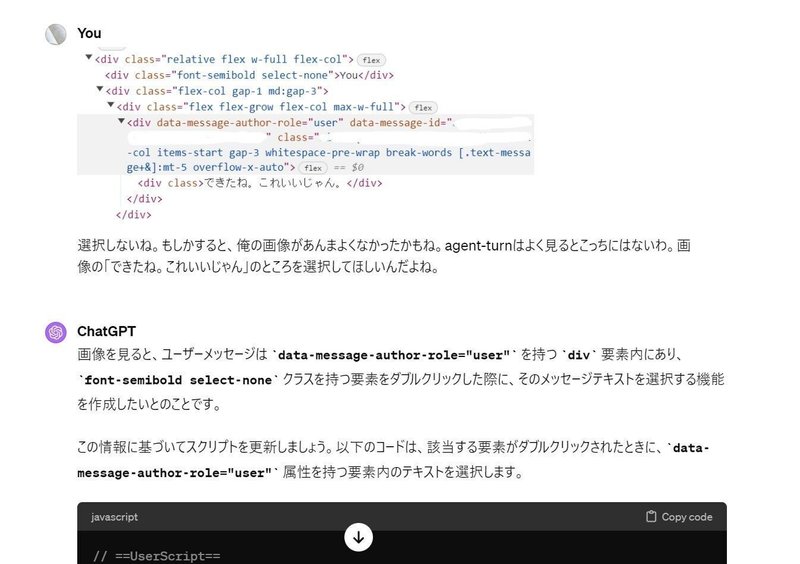800x564 pixels.
Task: Click the reply text を作成したいとのことです
Action: point(149,404)
